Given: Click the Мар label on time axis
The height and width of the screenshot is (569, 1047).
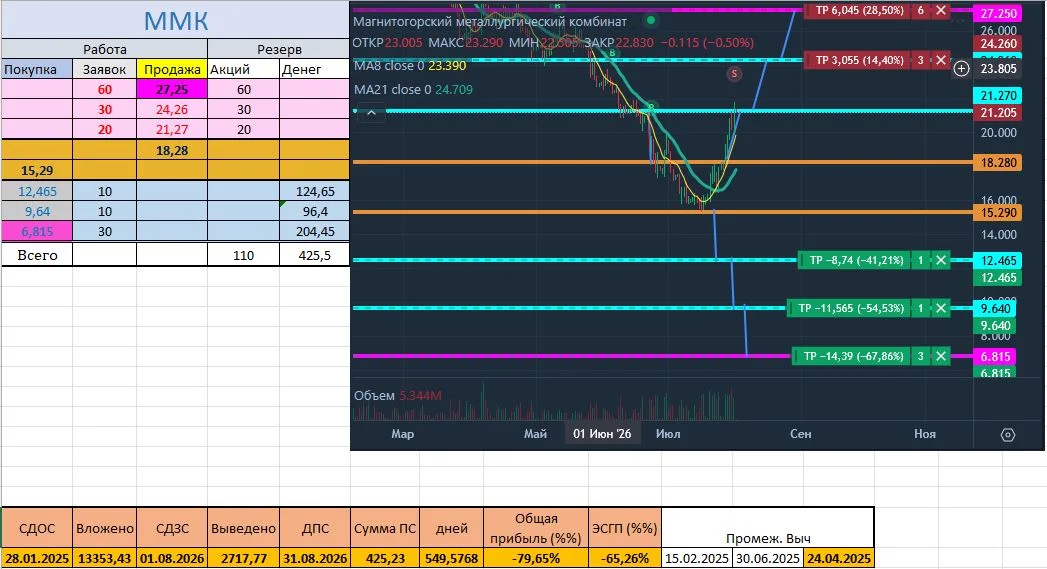Looking at the screenshot, I should [x=403, y=433].
